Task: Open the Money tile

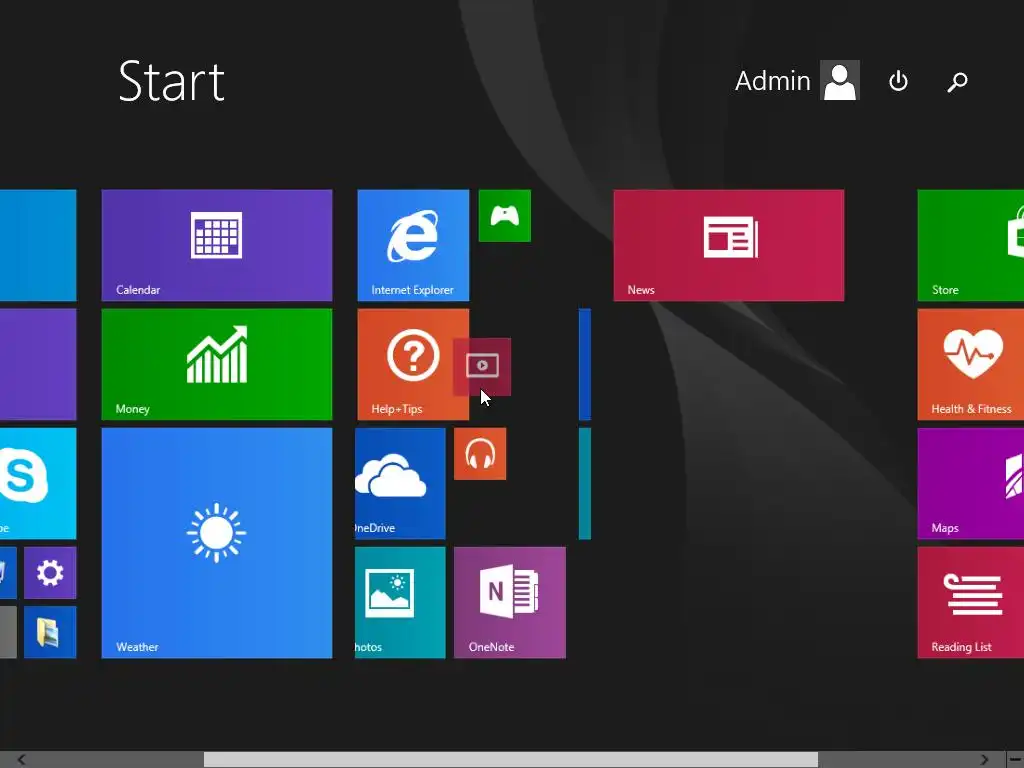Action: coord(217,364)
